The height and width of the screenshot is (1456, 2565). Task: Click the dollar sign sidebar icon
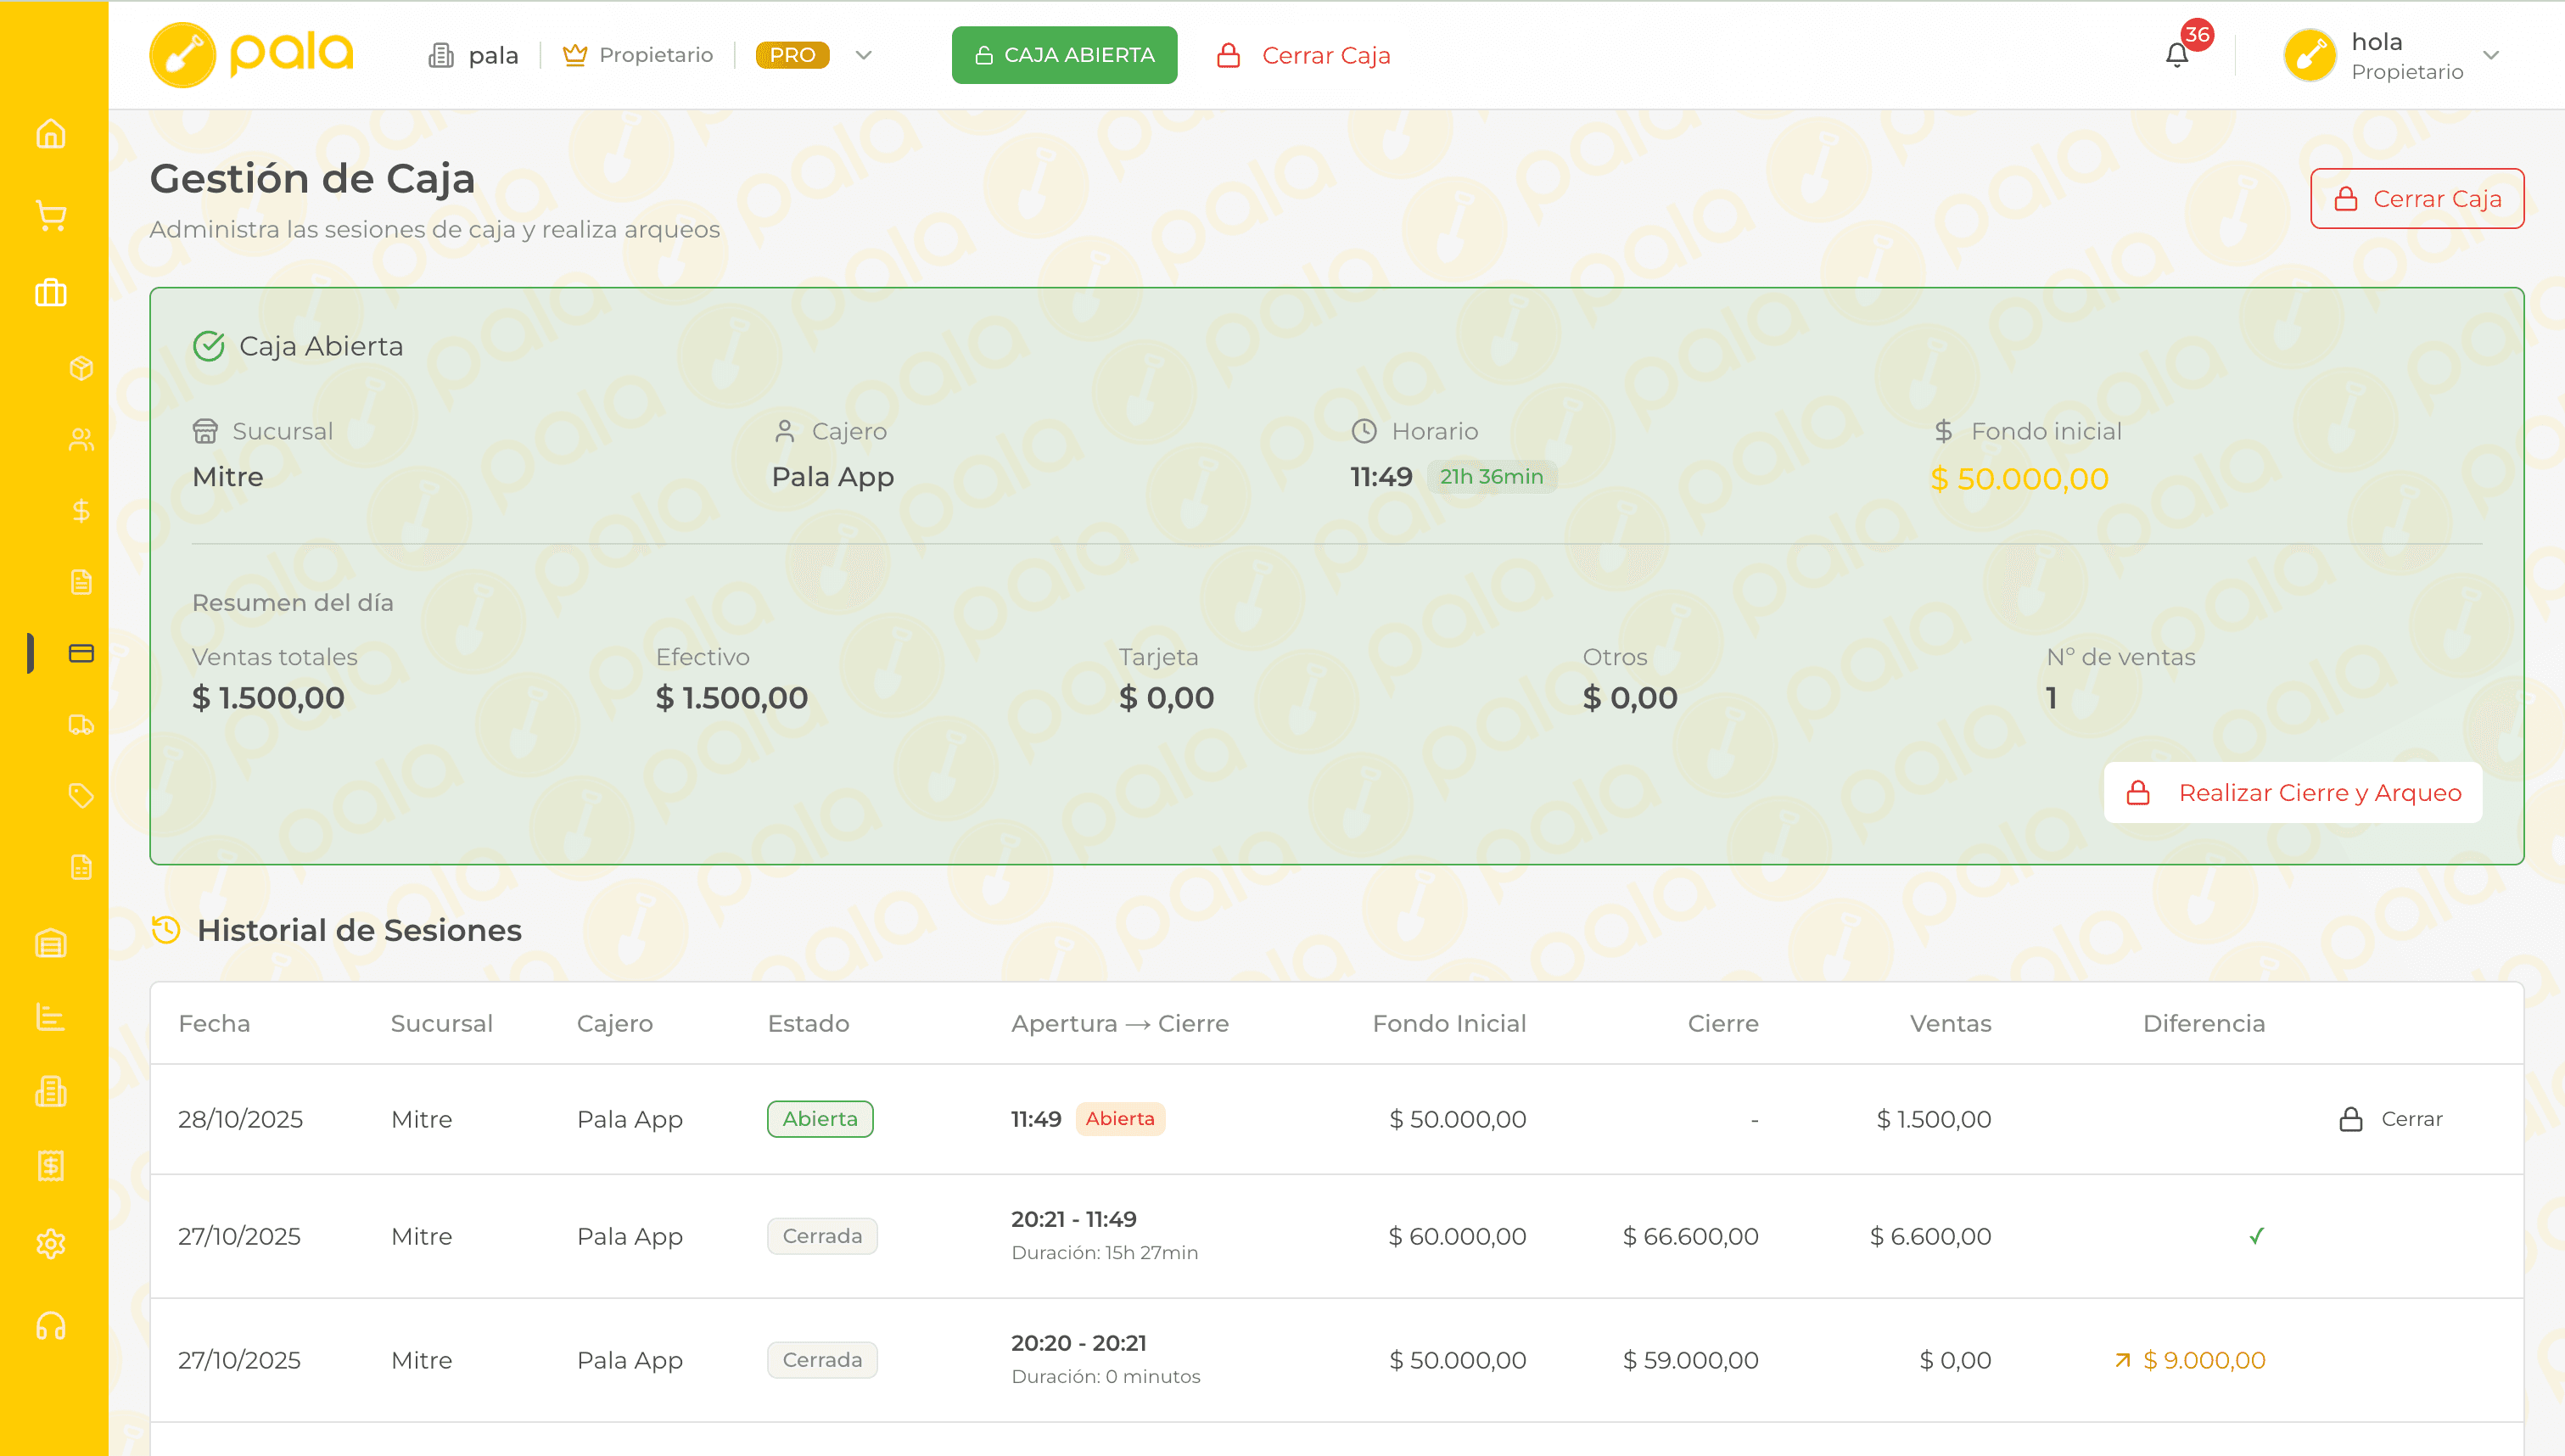[81, 511]
